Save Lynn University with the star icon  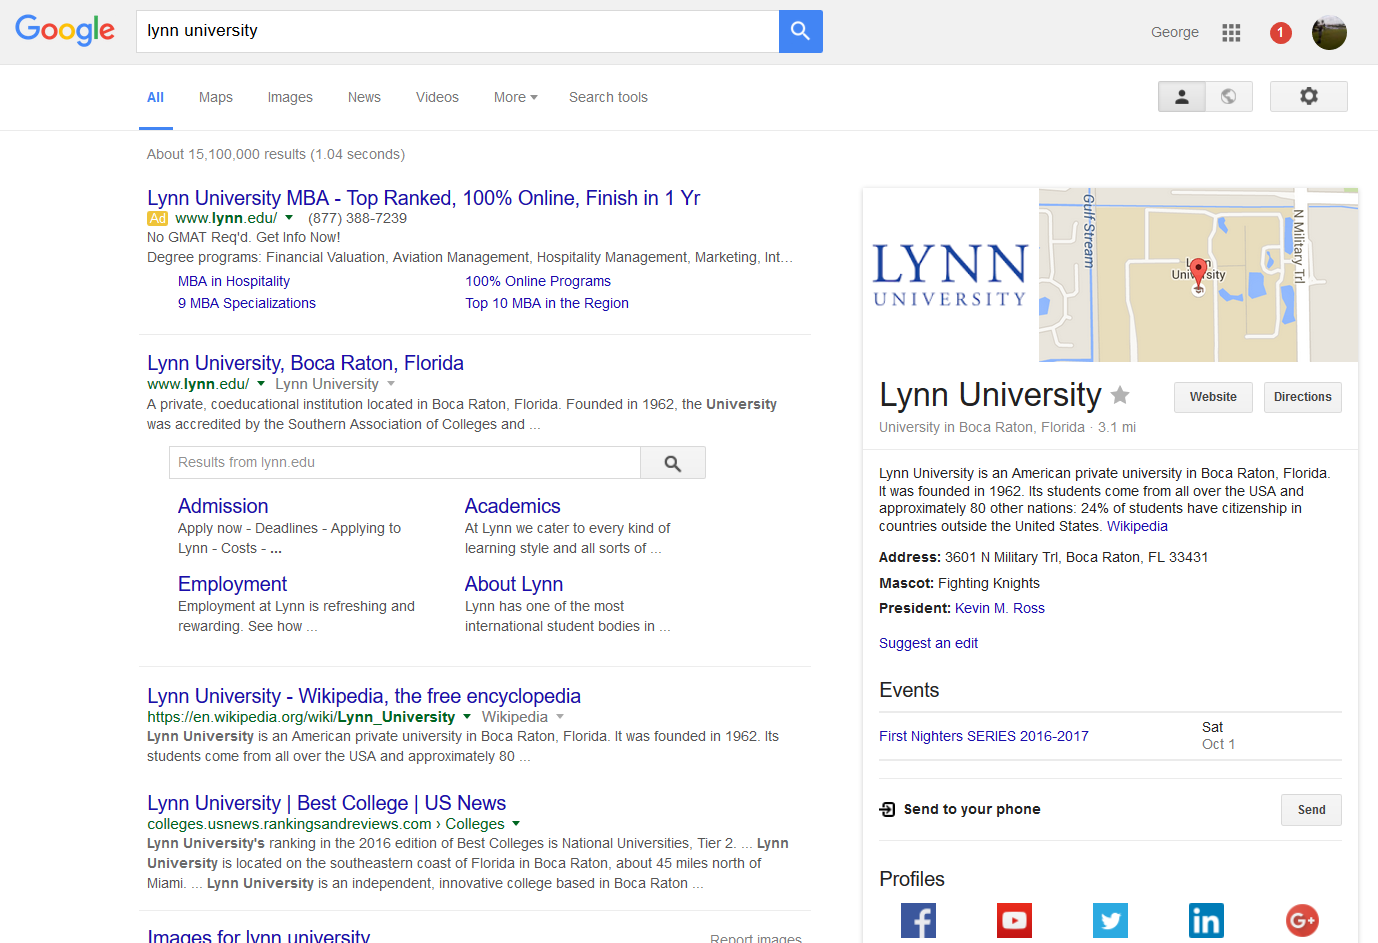coord(1120,395)
